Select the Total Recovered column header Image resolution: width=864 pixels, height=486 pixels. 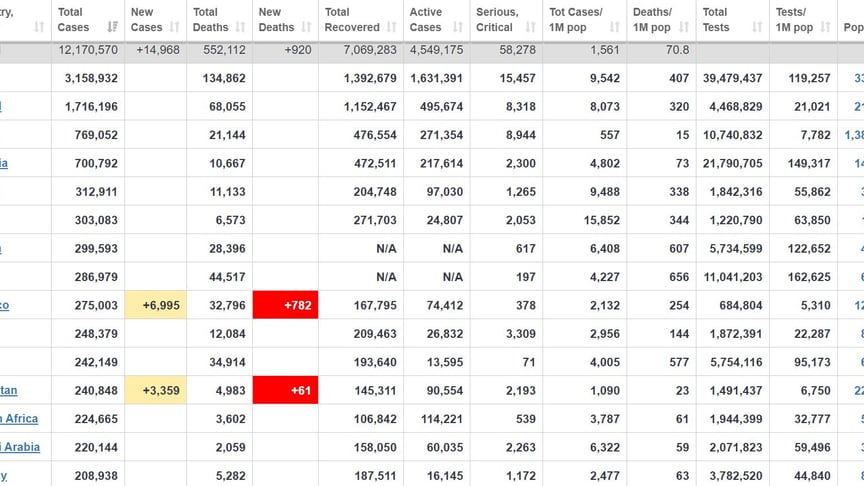361,20
